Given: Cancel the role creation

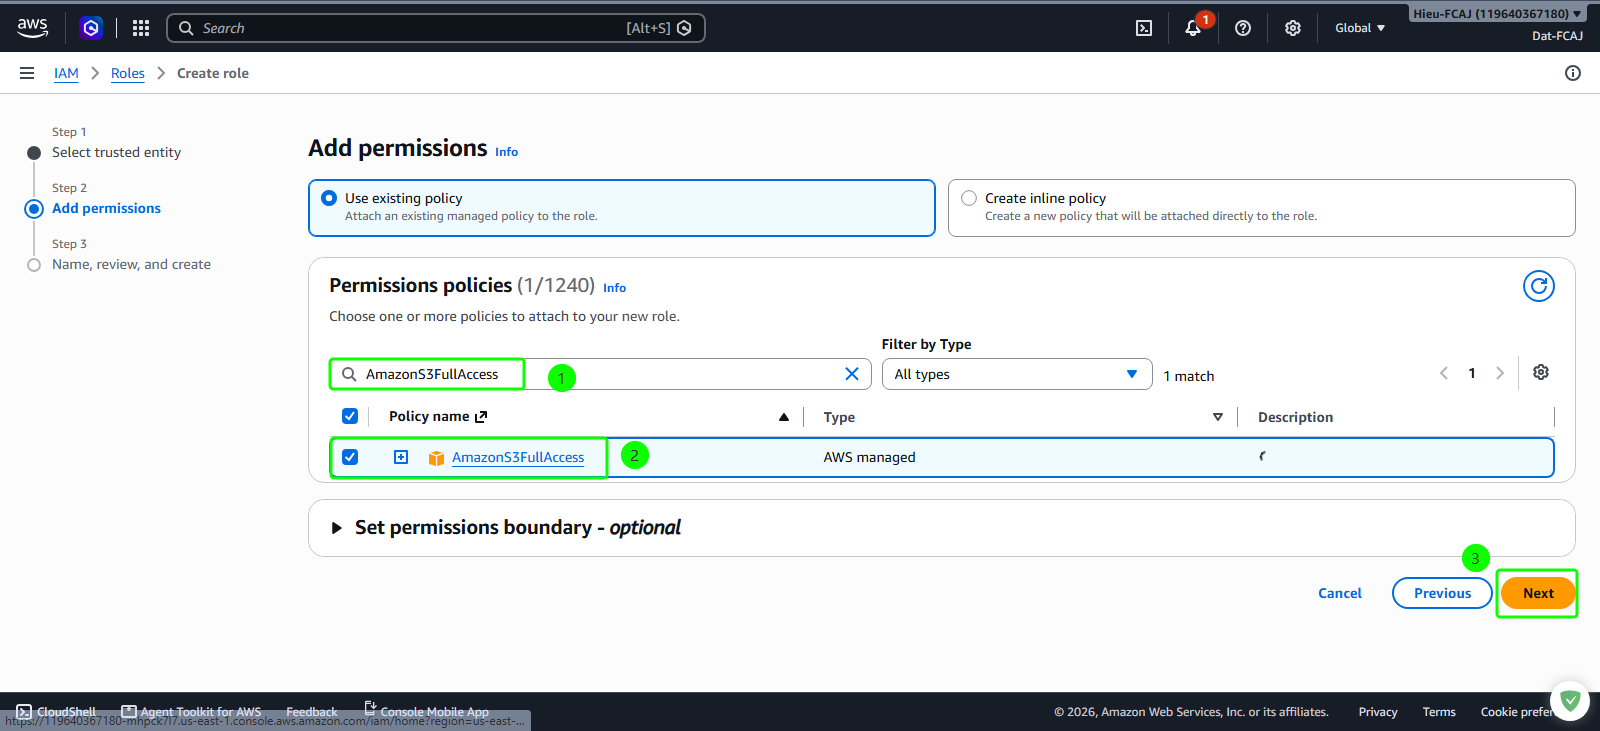Looking at the screenshot, I should coord(1340,593).
